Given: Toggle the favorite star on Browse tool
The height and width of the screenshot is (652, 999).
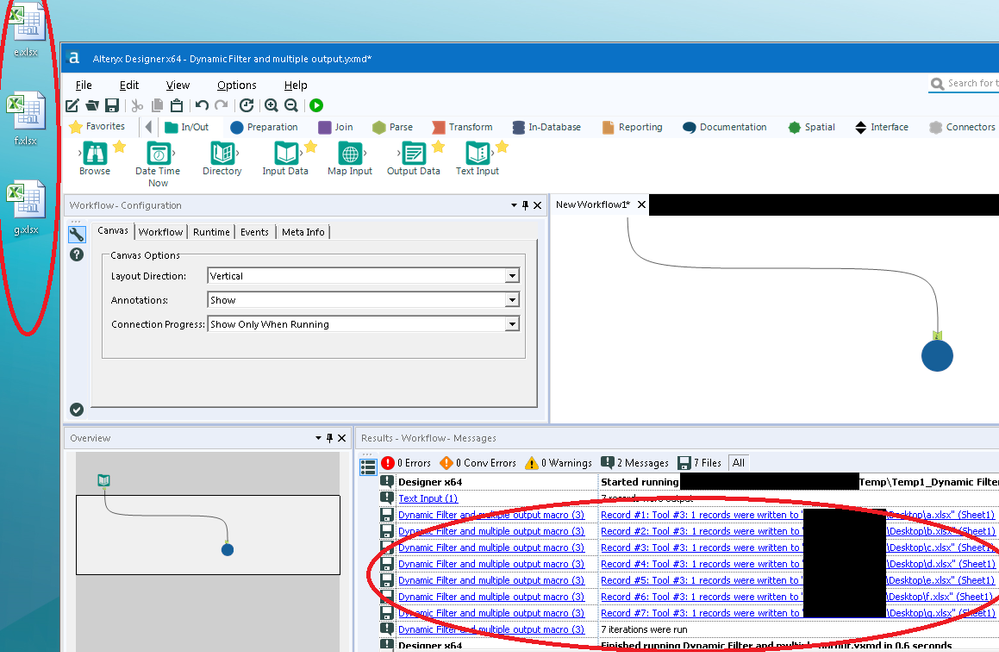Looking at the screenshot, I should point(119,147).
